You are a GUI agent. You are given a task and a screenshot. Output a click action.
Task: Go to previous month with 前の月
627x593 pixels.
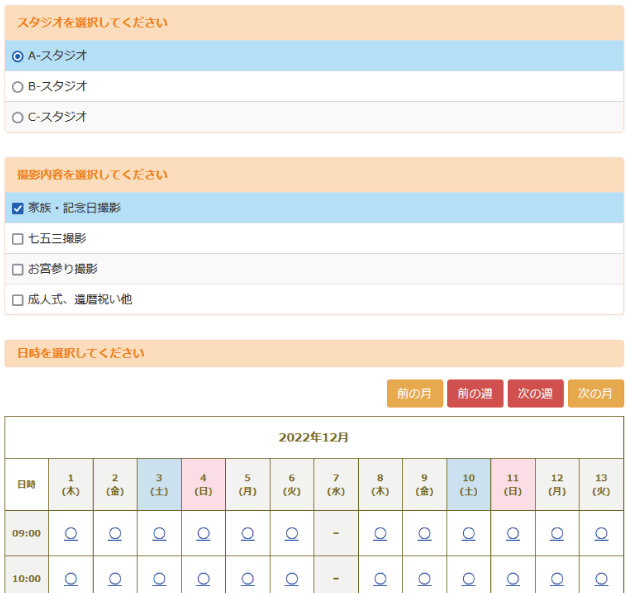[x=414, y=394]
